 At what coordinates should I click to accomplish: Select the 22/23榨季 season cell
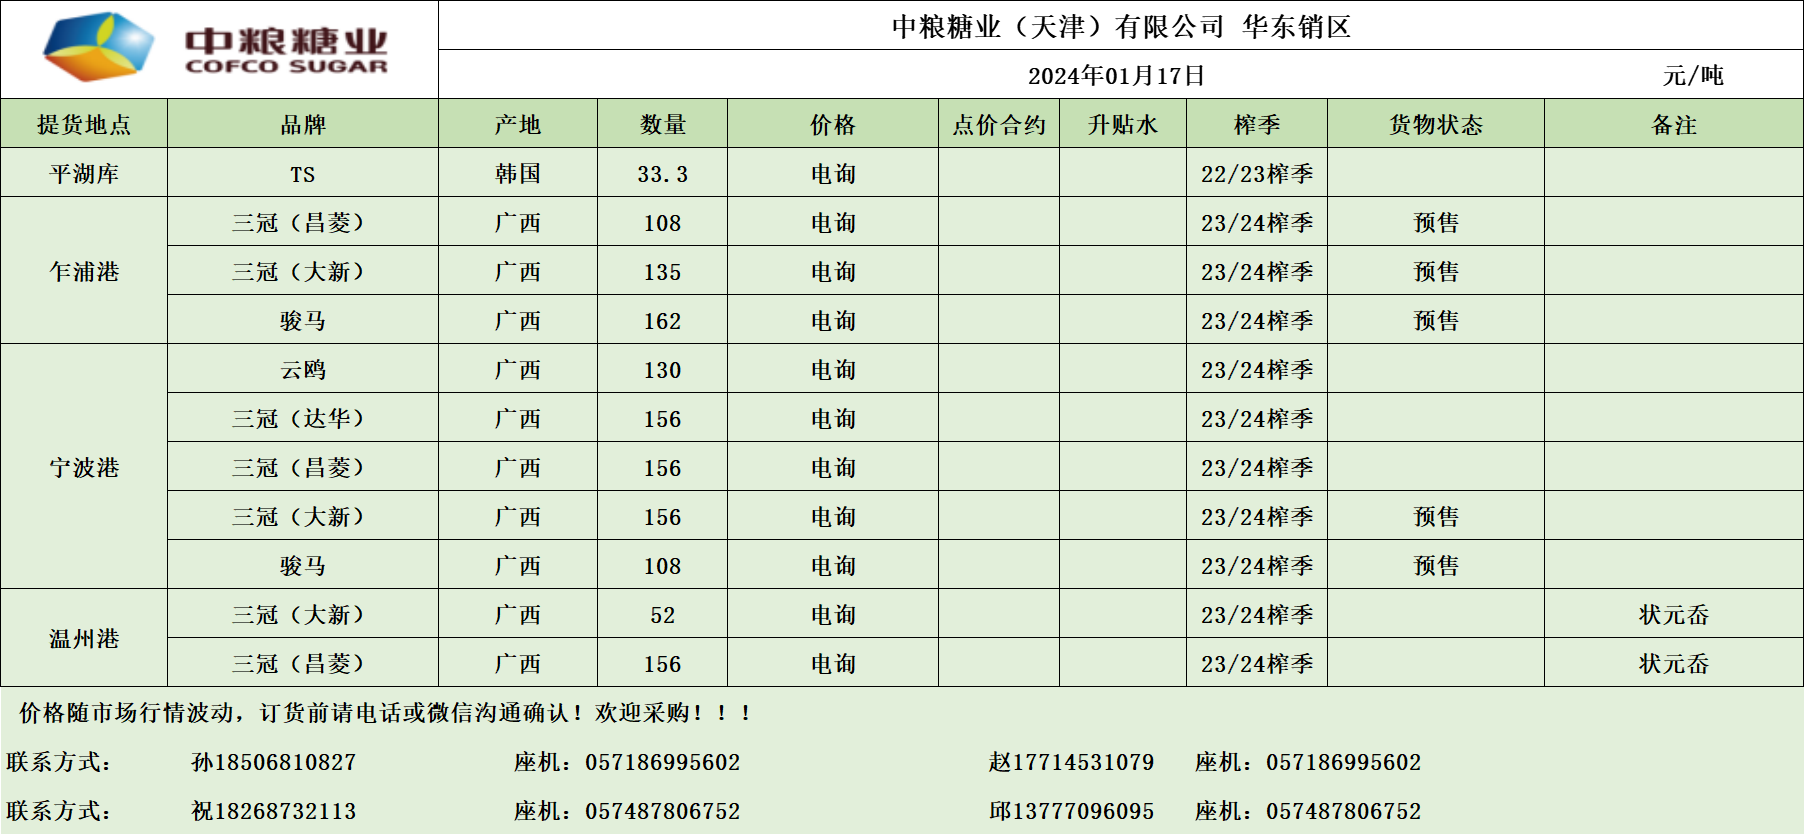pos(1256,174)
